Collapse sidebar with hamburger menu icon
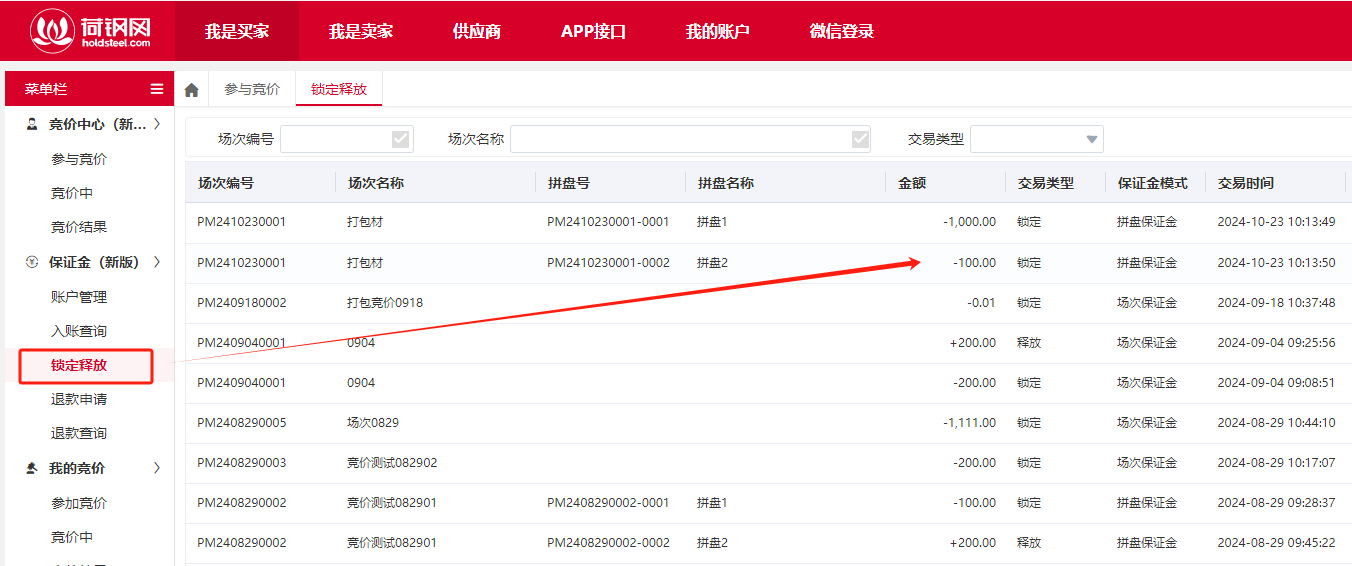This screenshot has width=1352, height=566. click(x=157, y=89)
